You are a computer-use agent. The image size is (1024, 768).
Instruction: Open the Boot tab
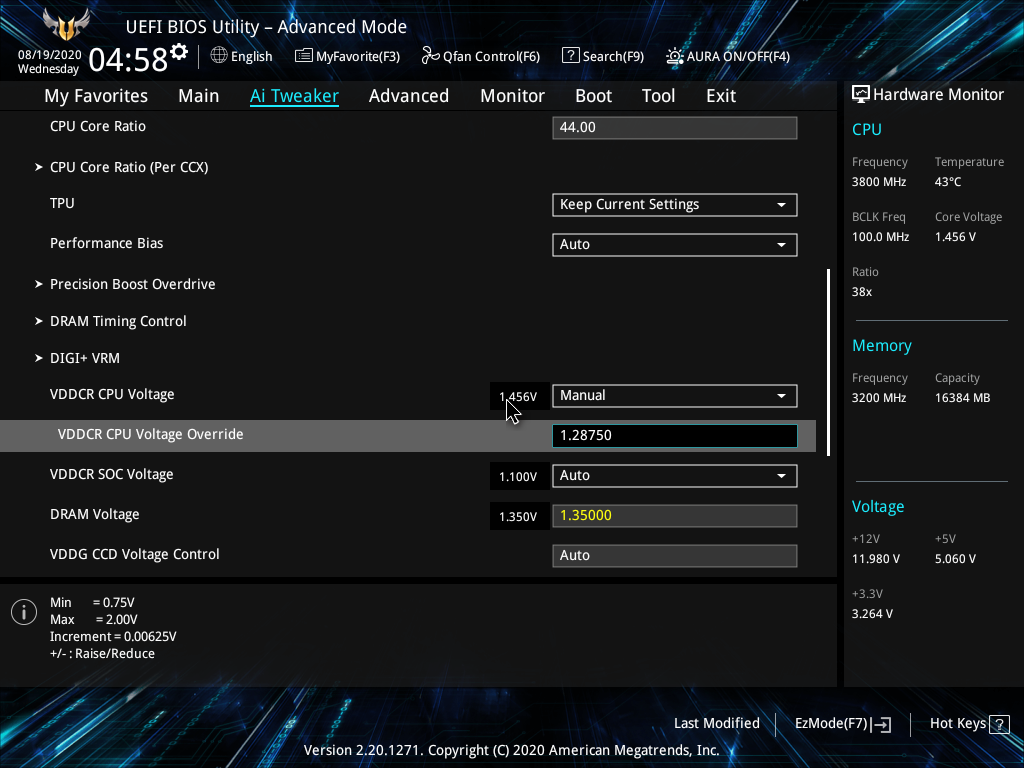click(x=593, y=95)
